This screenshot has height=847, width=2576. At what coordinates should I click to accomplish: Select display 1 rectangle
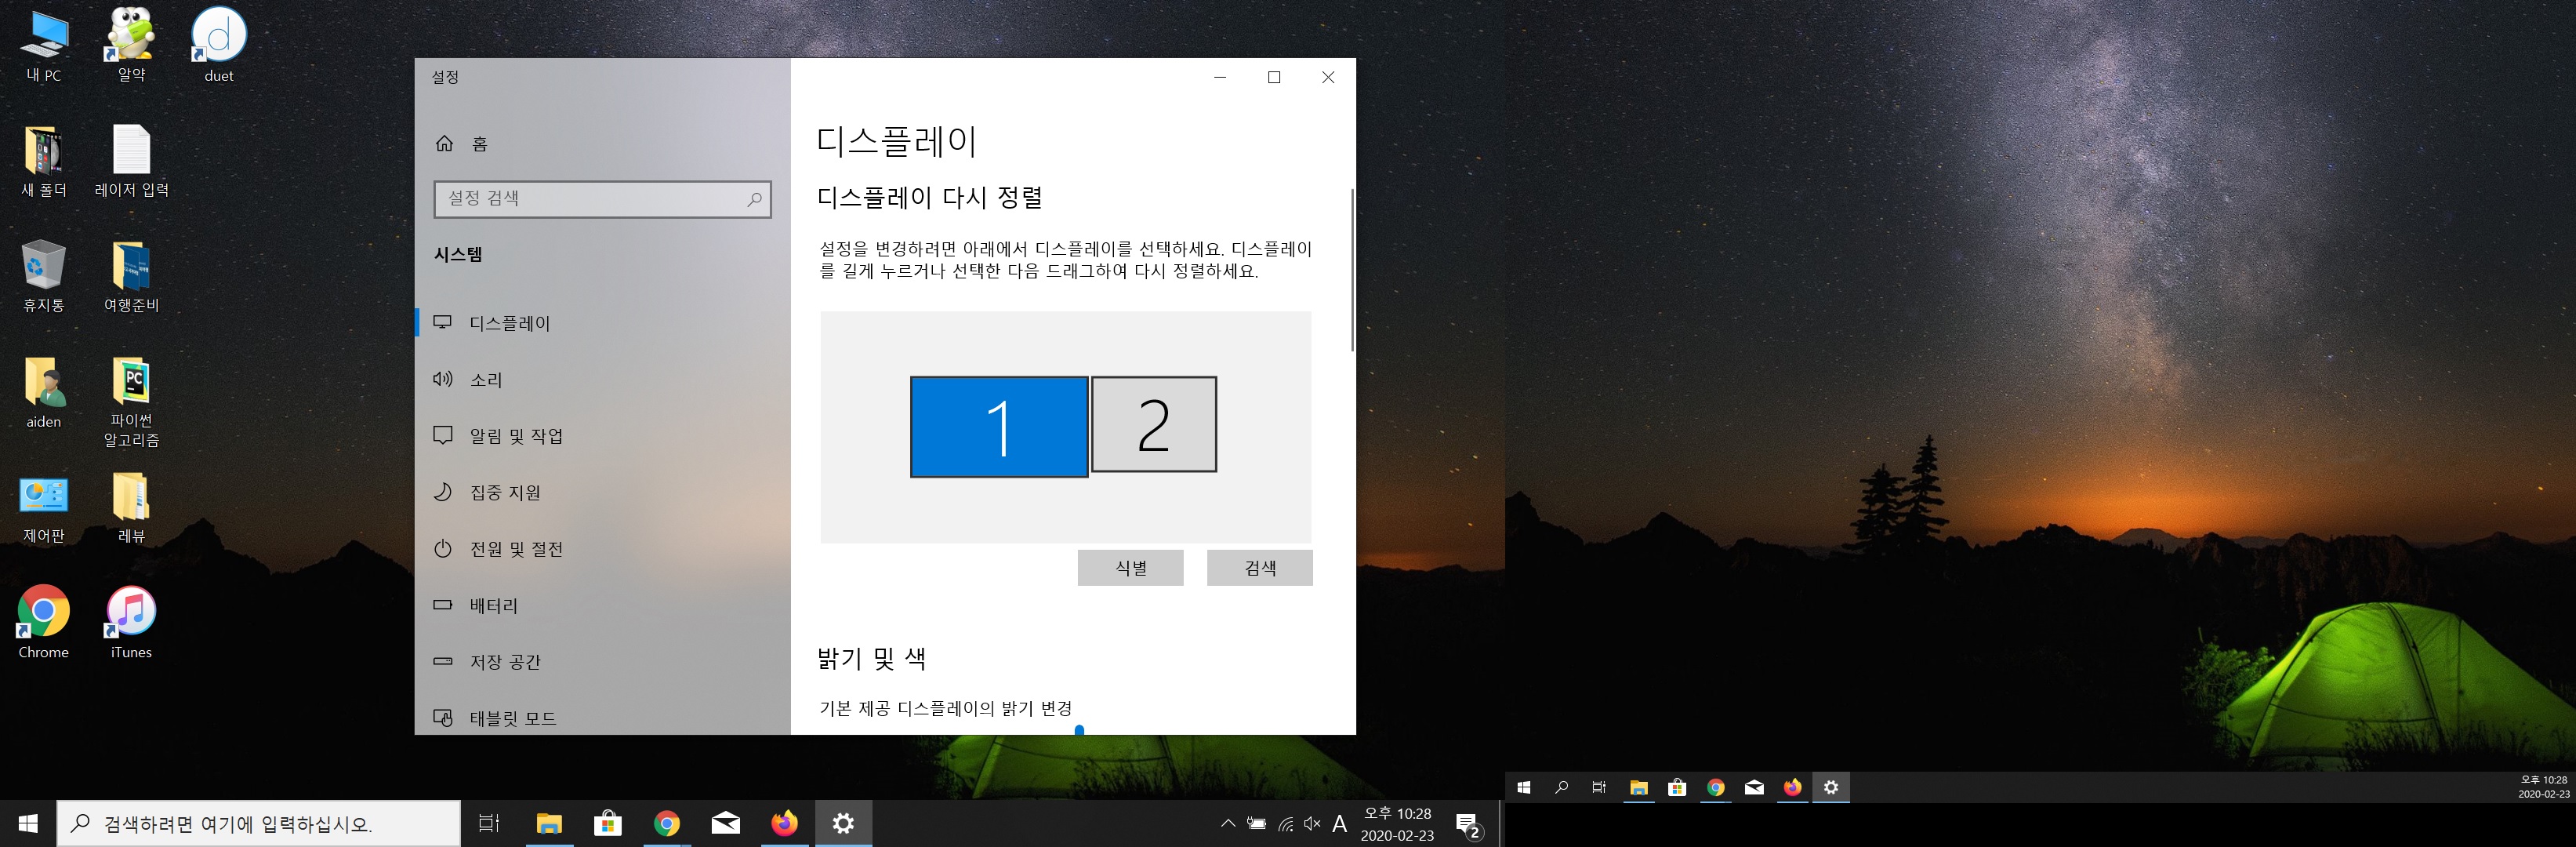[998, 427]
